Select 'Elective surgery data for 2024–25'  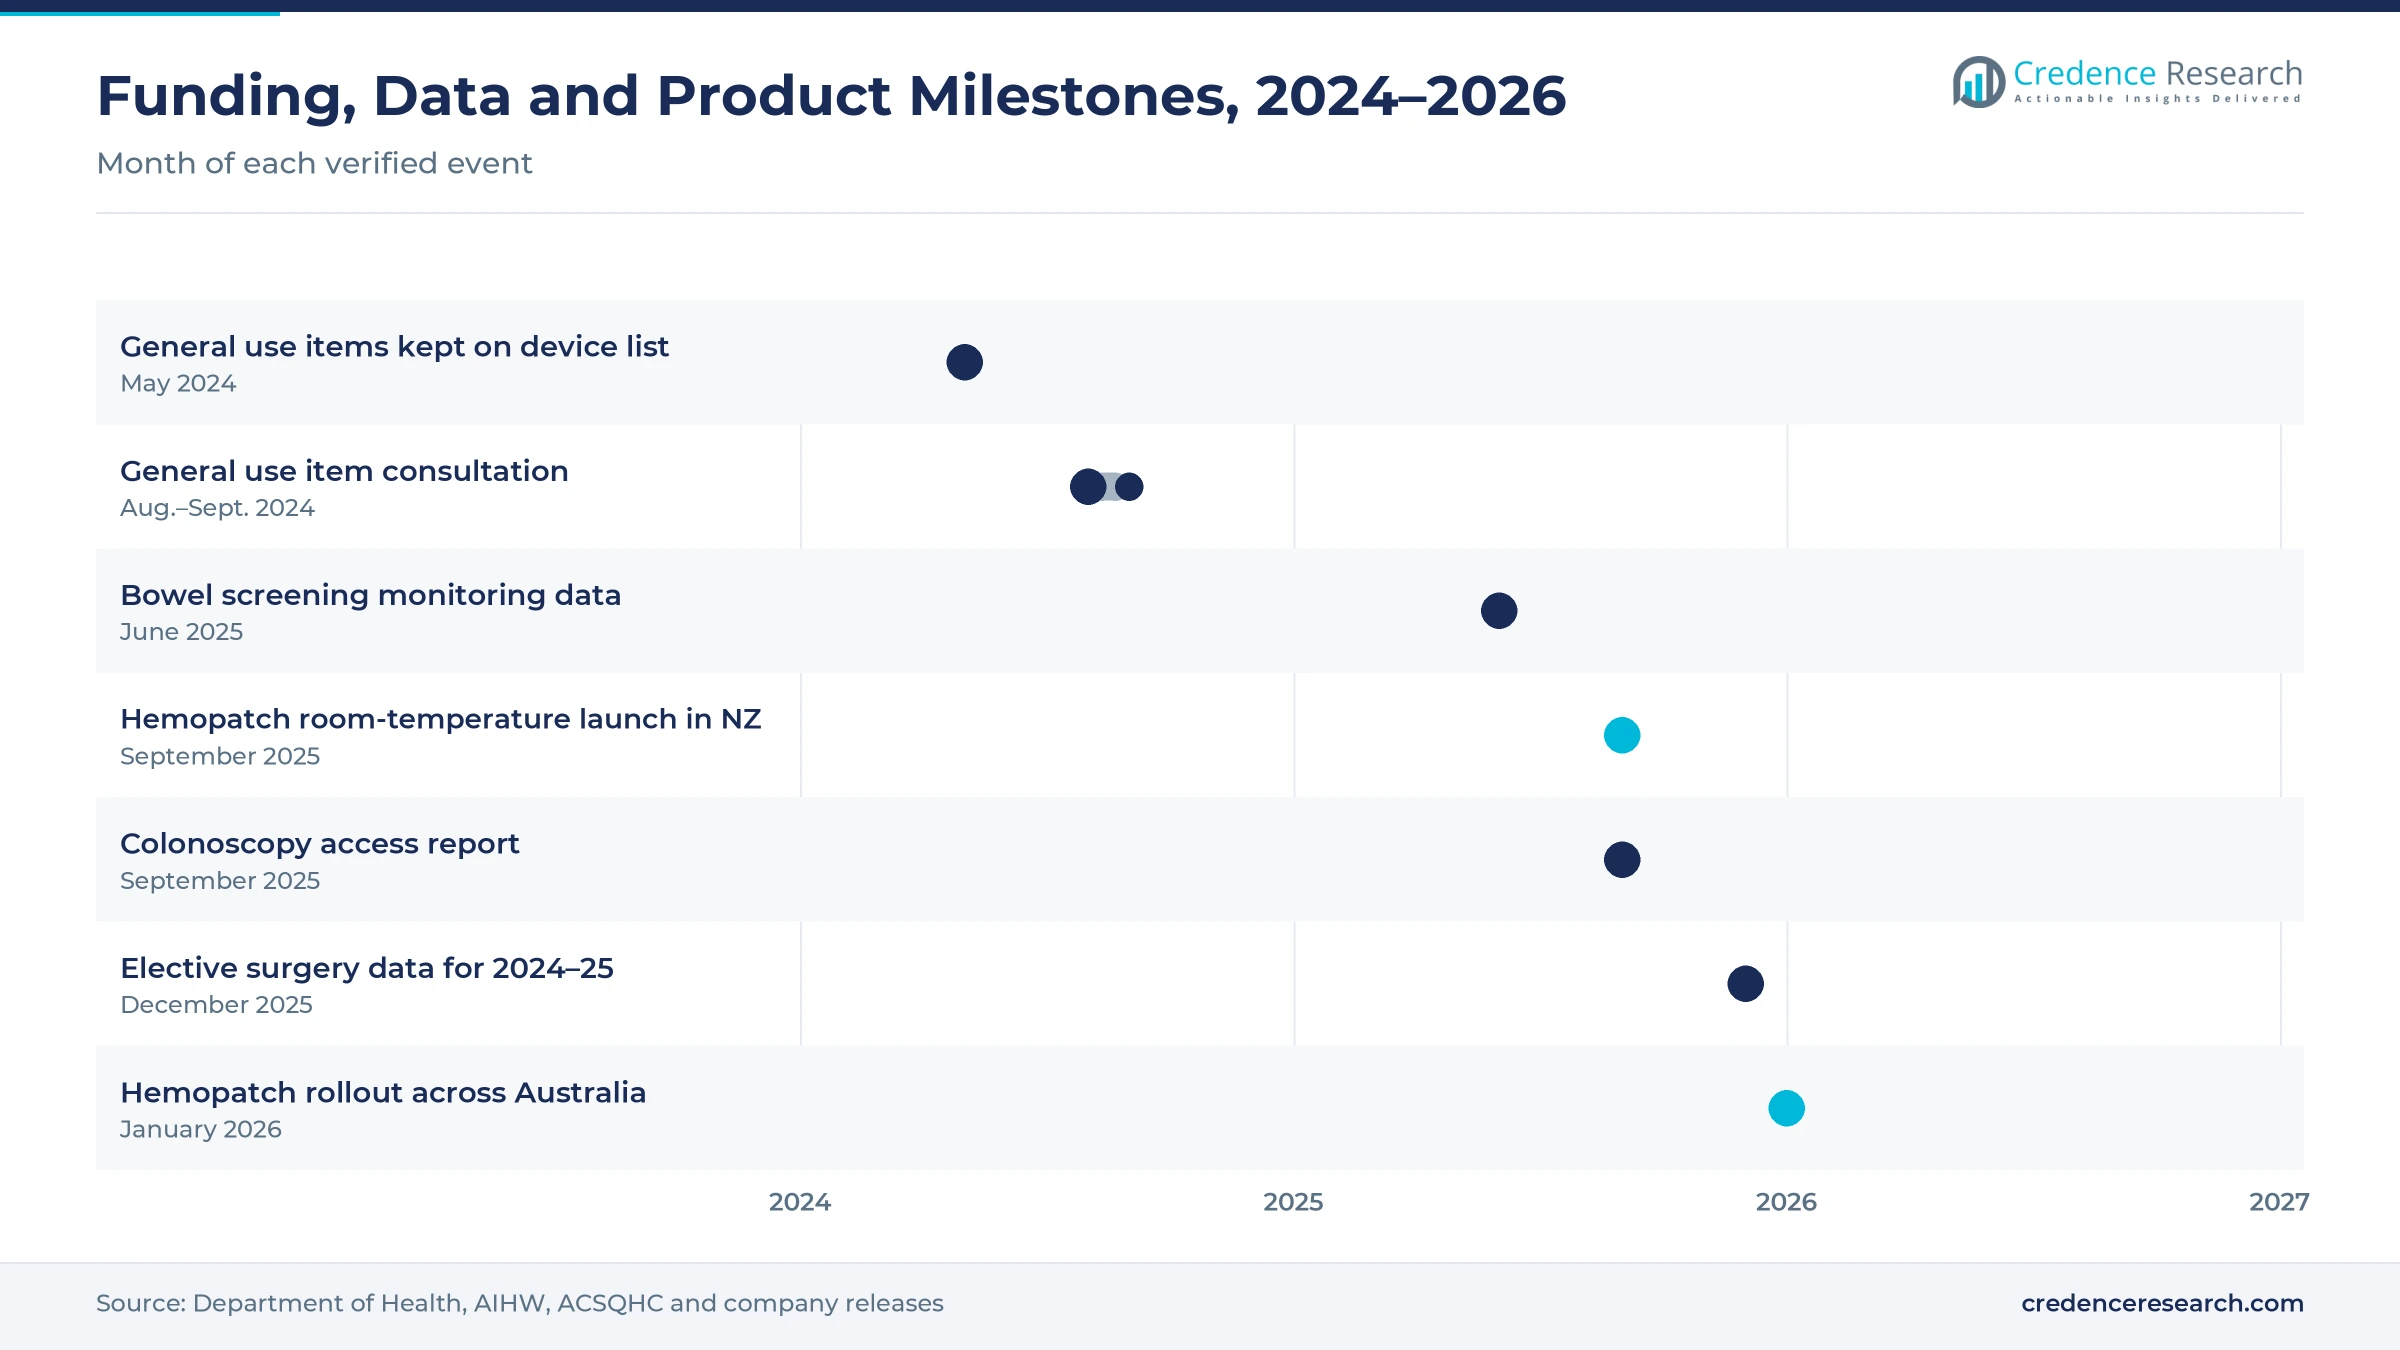pyautogui.click(x=367, y=968)
